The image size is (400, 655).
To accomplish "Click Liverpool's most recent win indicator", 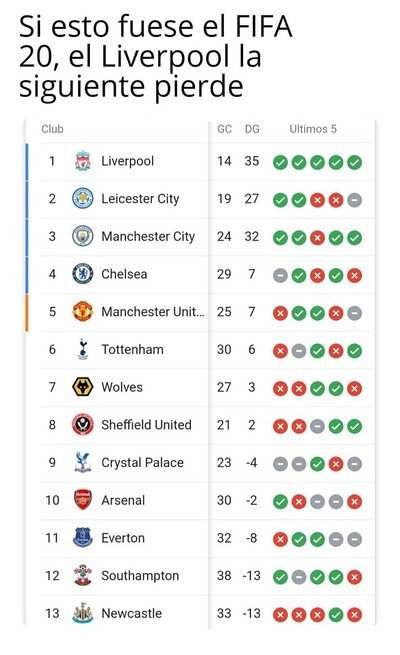I will click(x=354, y=162).
